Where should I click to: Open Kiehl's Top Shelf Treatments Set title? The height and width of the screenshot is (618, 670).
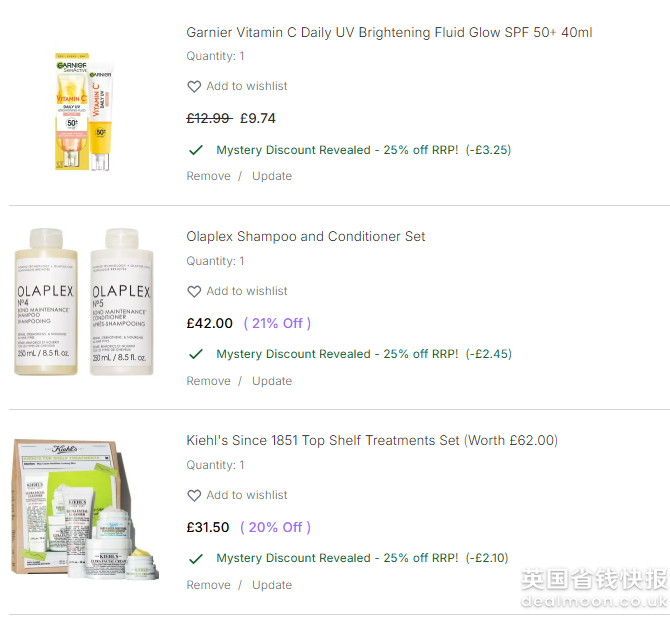coord(372,440)
